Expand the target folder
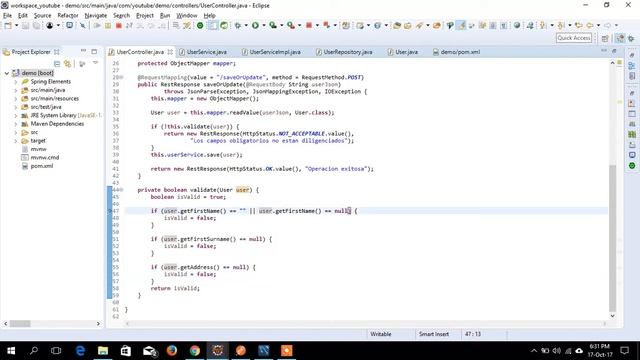 point(16,141)
